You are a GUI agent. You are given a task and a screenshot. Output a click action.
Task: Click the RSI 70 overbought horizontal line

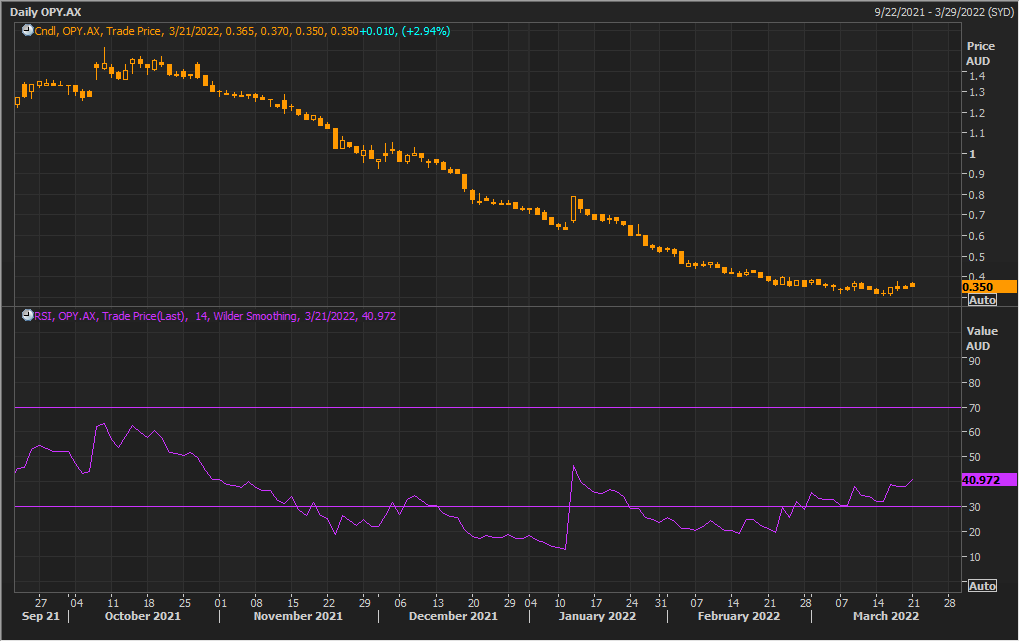pyautogui.click(x=488, y=408)
